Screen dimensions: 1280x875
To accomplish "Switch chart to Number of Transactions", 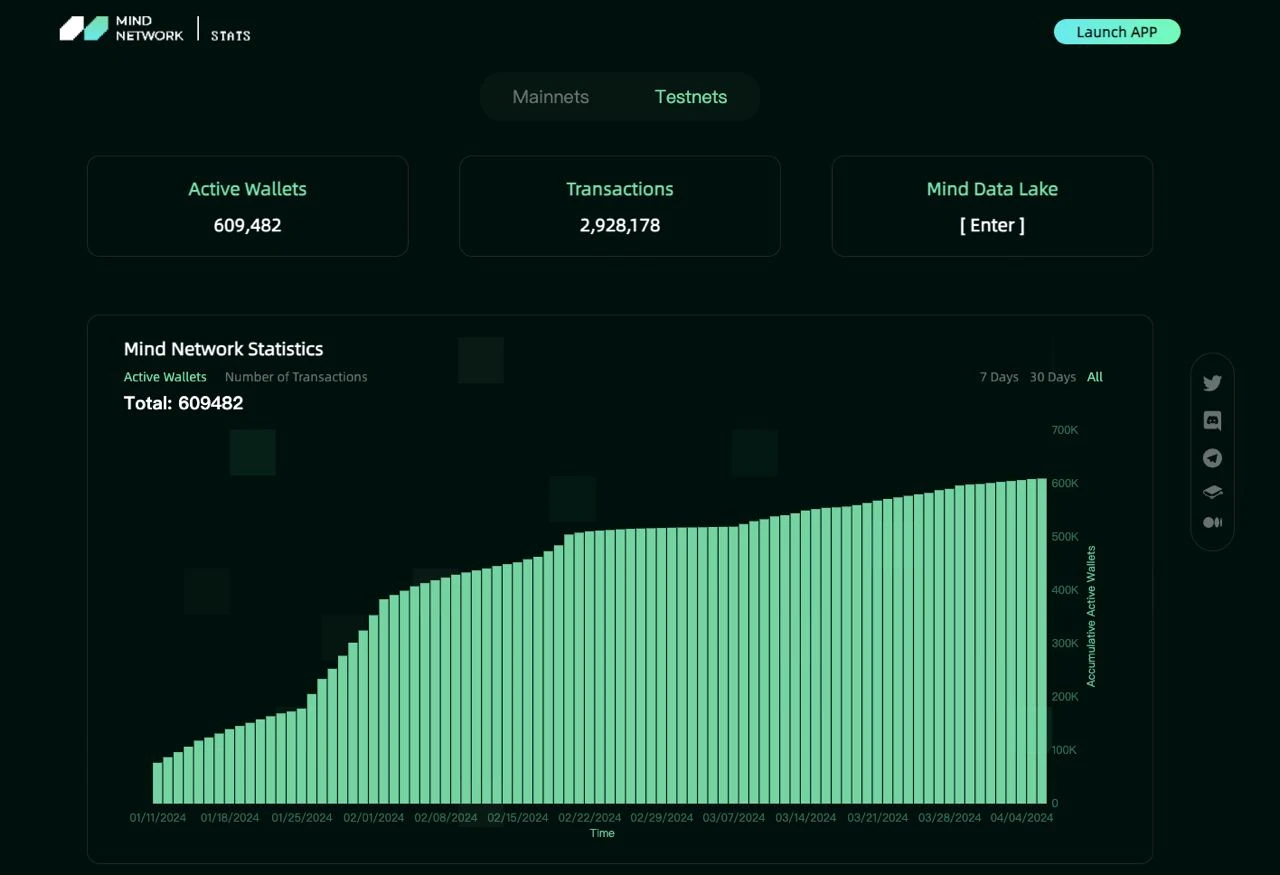I will (x=296, y=377).
